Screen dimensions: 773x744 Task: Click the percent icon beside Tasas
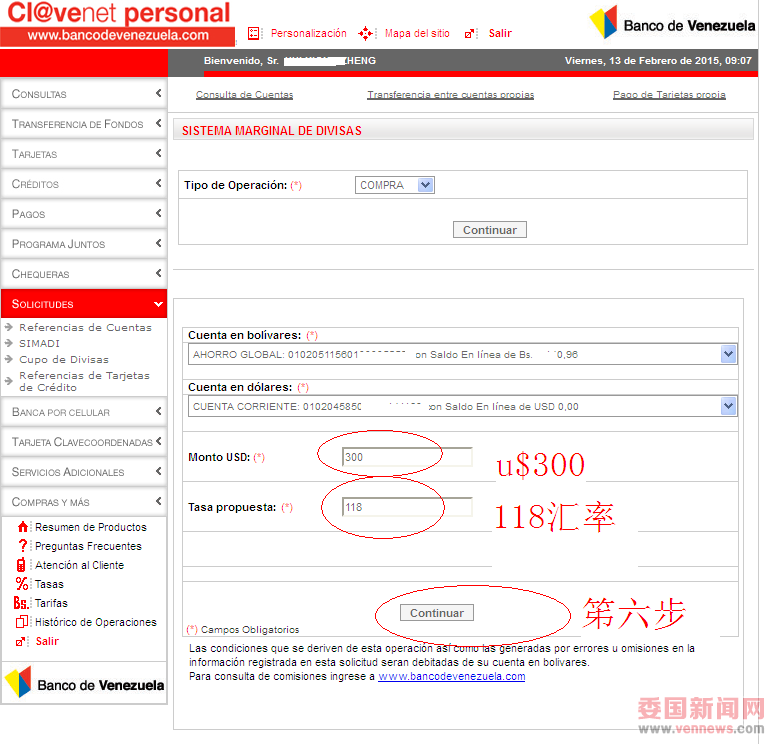[22, 584]
